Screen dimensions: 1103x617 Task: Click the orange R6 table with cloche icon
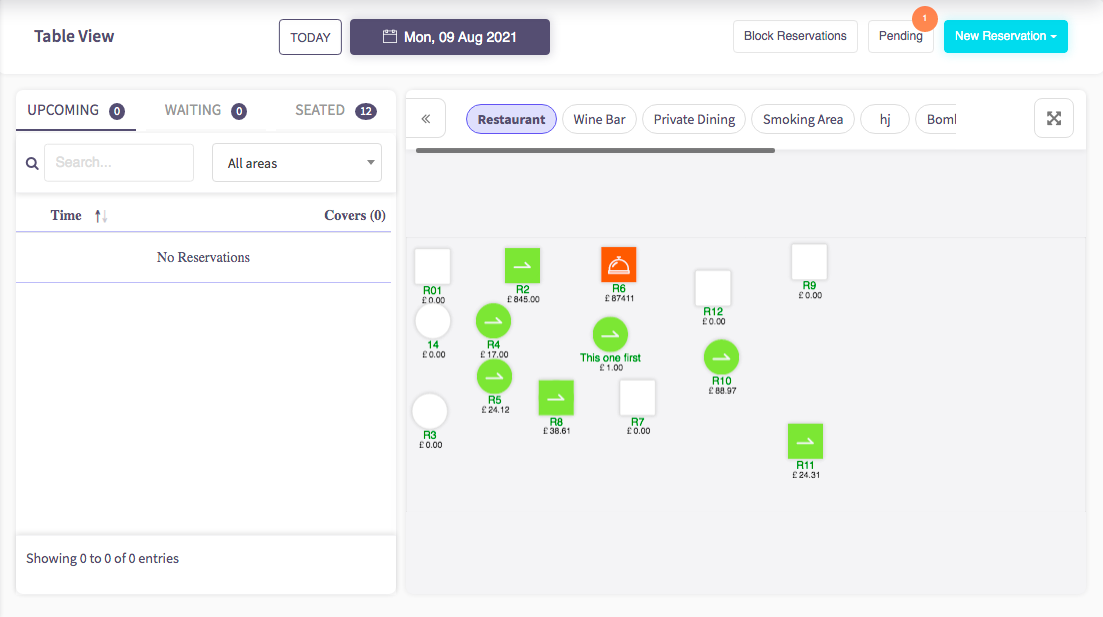coord(618,265)
